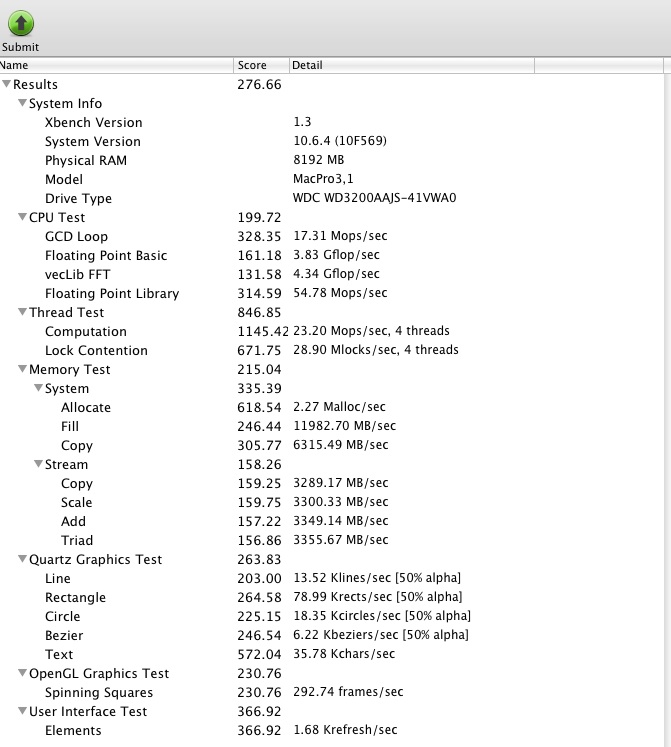Select the Fill row

332,426
